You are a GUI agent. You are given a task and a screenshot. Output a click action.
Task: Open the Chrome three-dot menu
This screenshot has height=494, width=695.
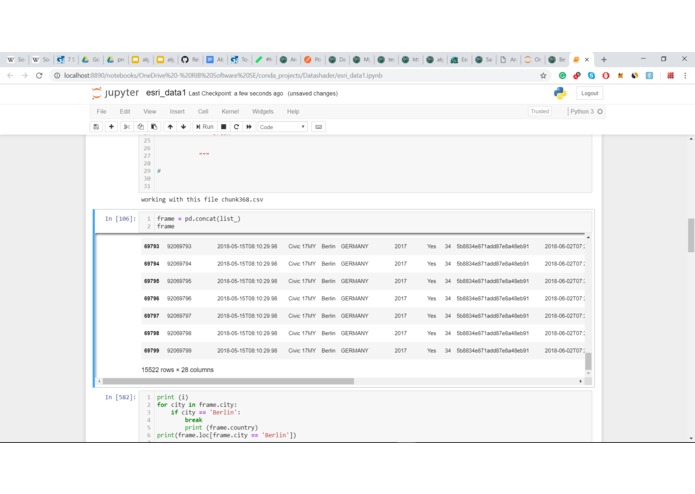point(685,75)
